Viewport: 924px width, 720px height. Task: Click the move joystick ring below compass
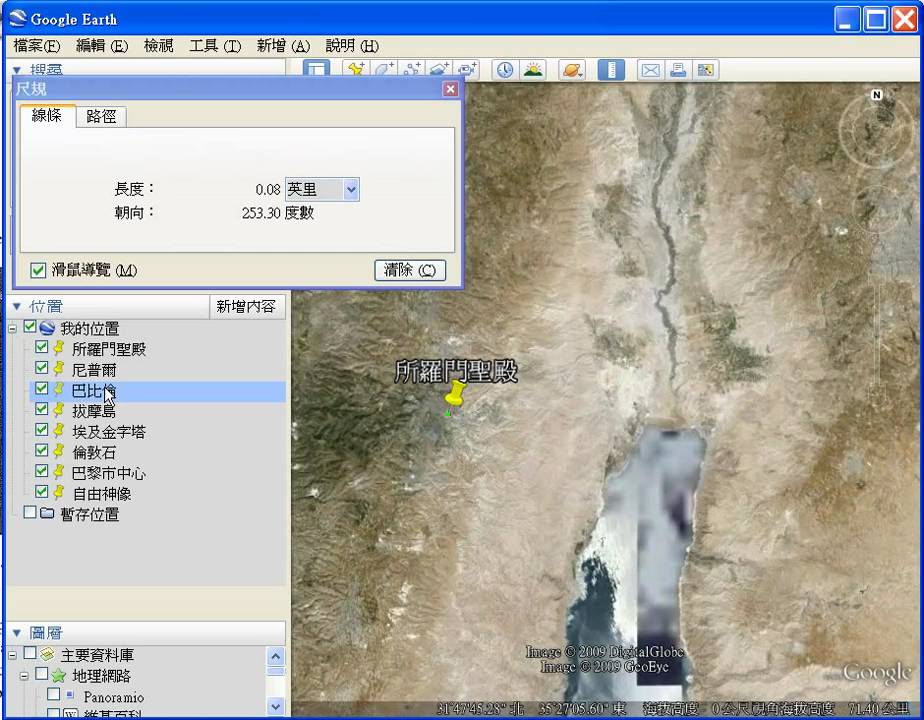pos(879,209)
